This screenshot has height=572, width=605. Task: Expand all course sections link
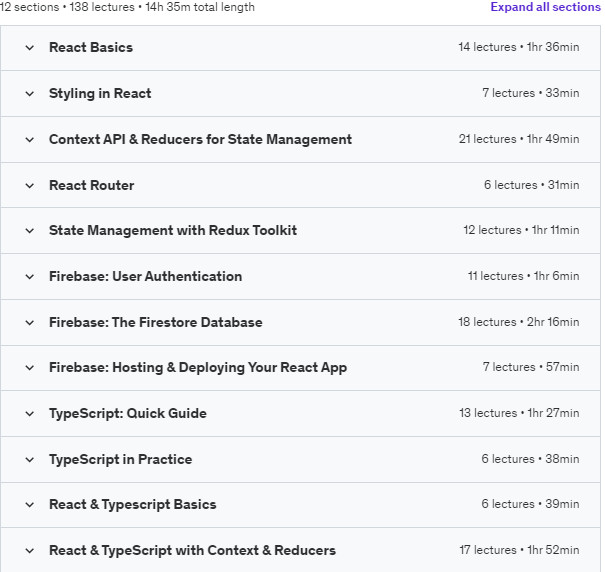click(x=545, y=7)
